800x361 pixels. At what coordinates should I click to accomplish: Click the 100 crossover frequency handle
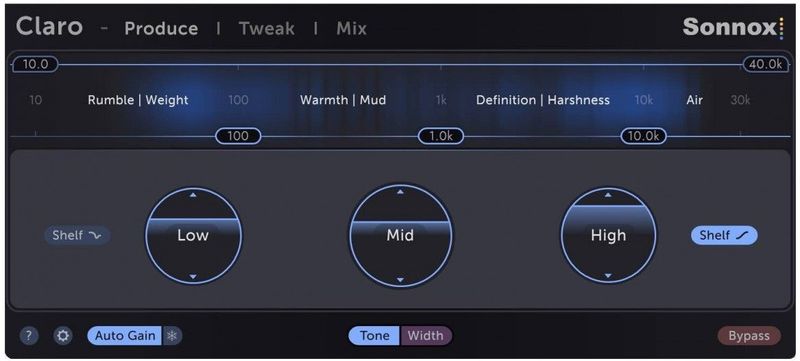coord(238,136)
